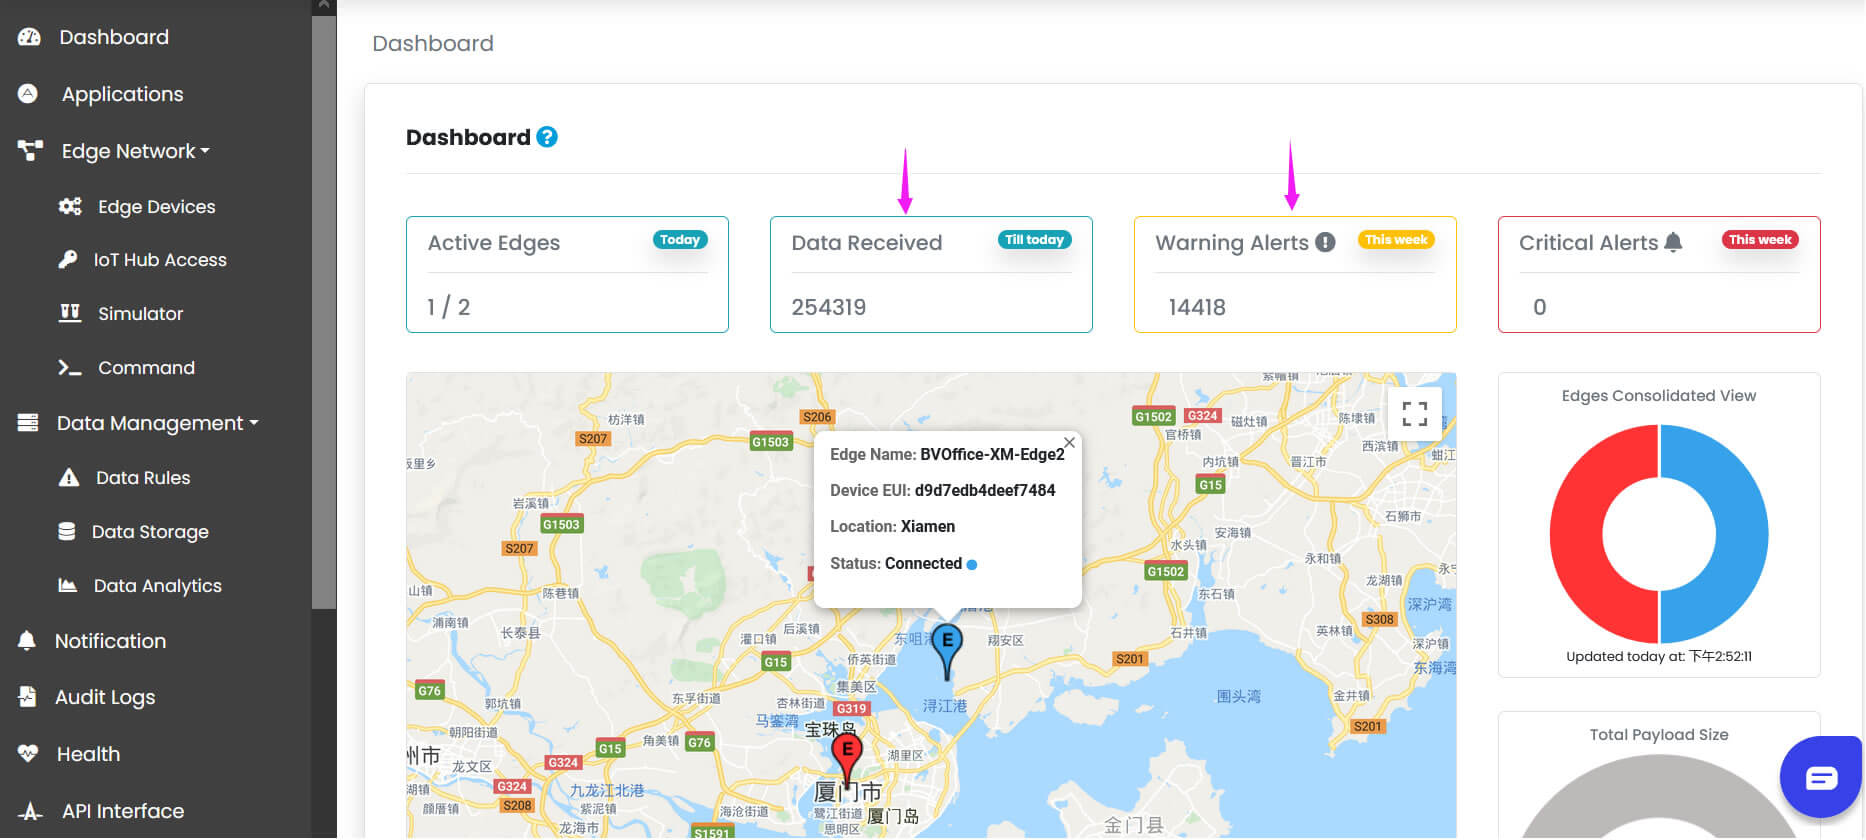Click the Updated today at timestamp text
The image size is (1866, 840).
[x=1659, y=657]
